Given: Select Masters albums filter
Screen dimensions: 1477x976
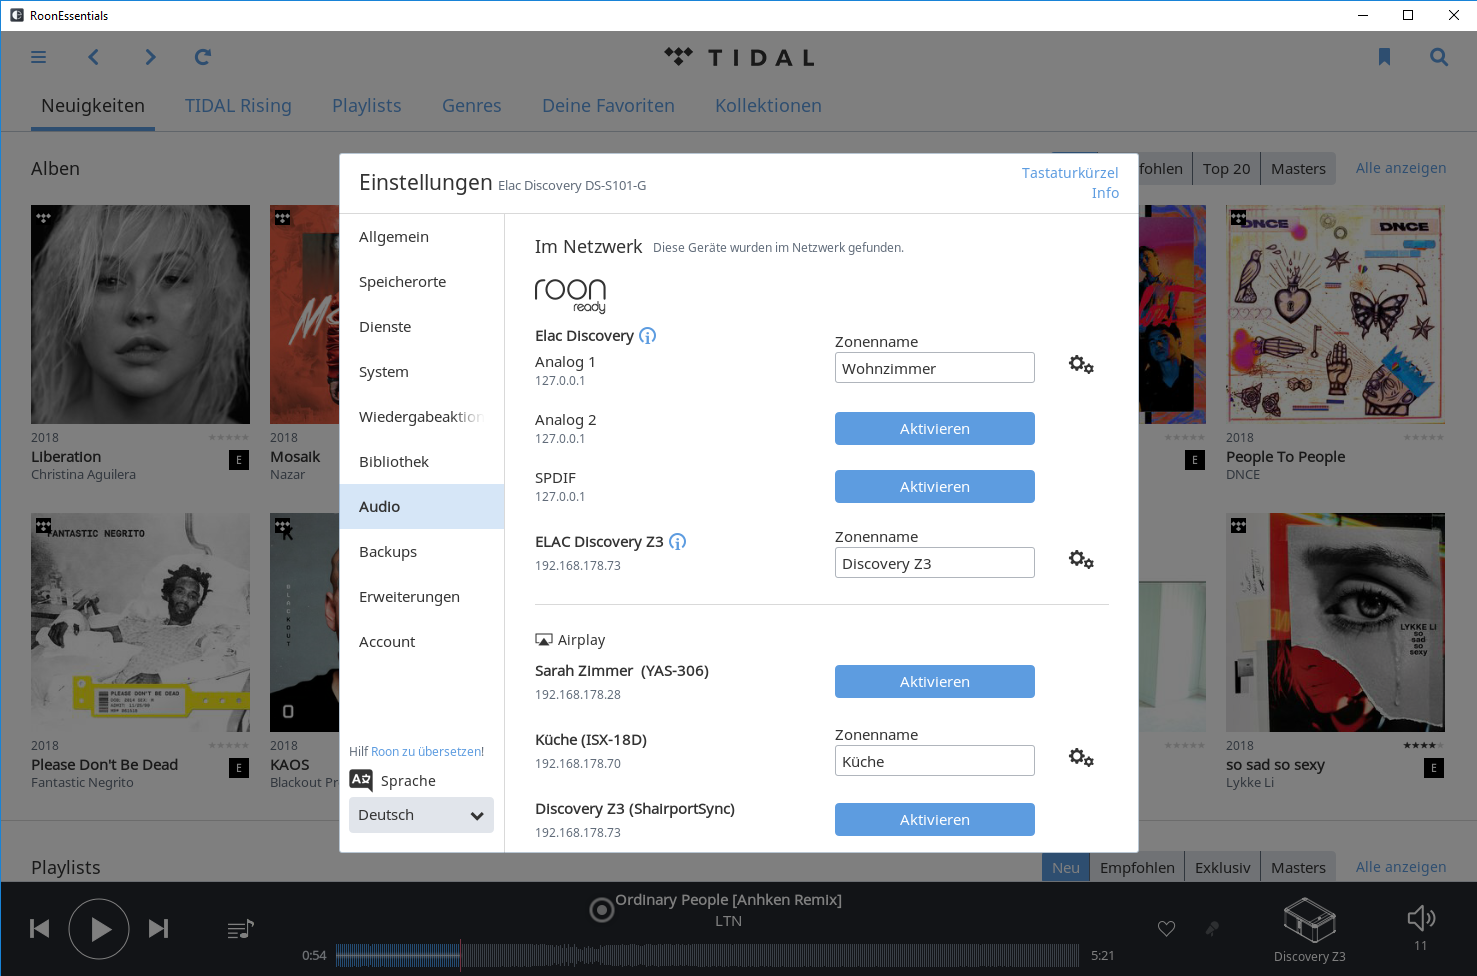Looking at the screenshot, I should [x=1298, y=169].
